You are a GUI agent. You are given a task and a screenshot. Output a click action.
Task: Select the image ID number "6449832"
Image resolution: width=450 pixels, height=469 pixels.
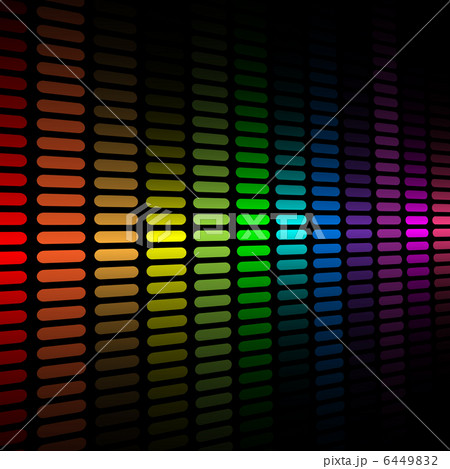pyautogui.click(x=410, y=461)
